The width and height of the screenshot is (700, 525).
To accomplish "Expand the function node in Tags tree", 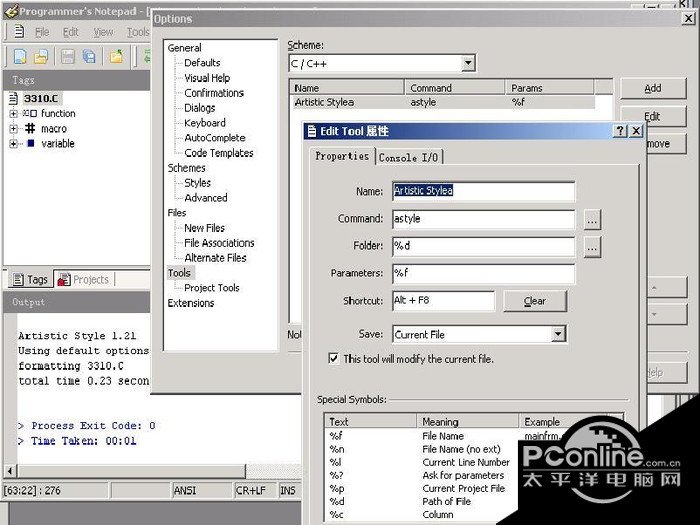I will [14, 114].
